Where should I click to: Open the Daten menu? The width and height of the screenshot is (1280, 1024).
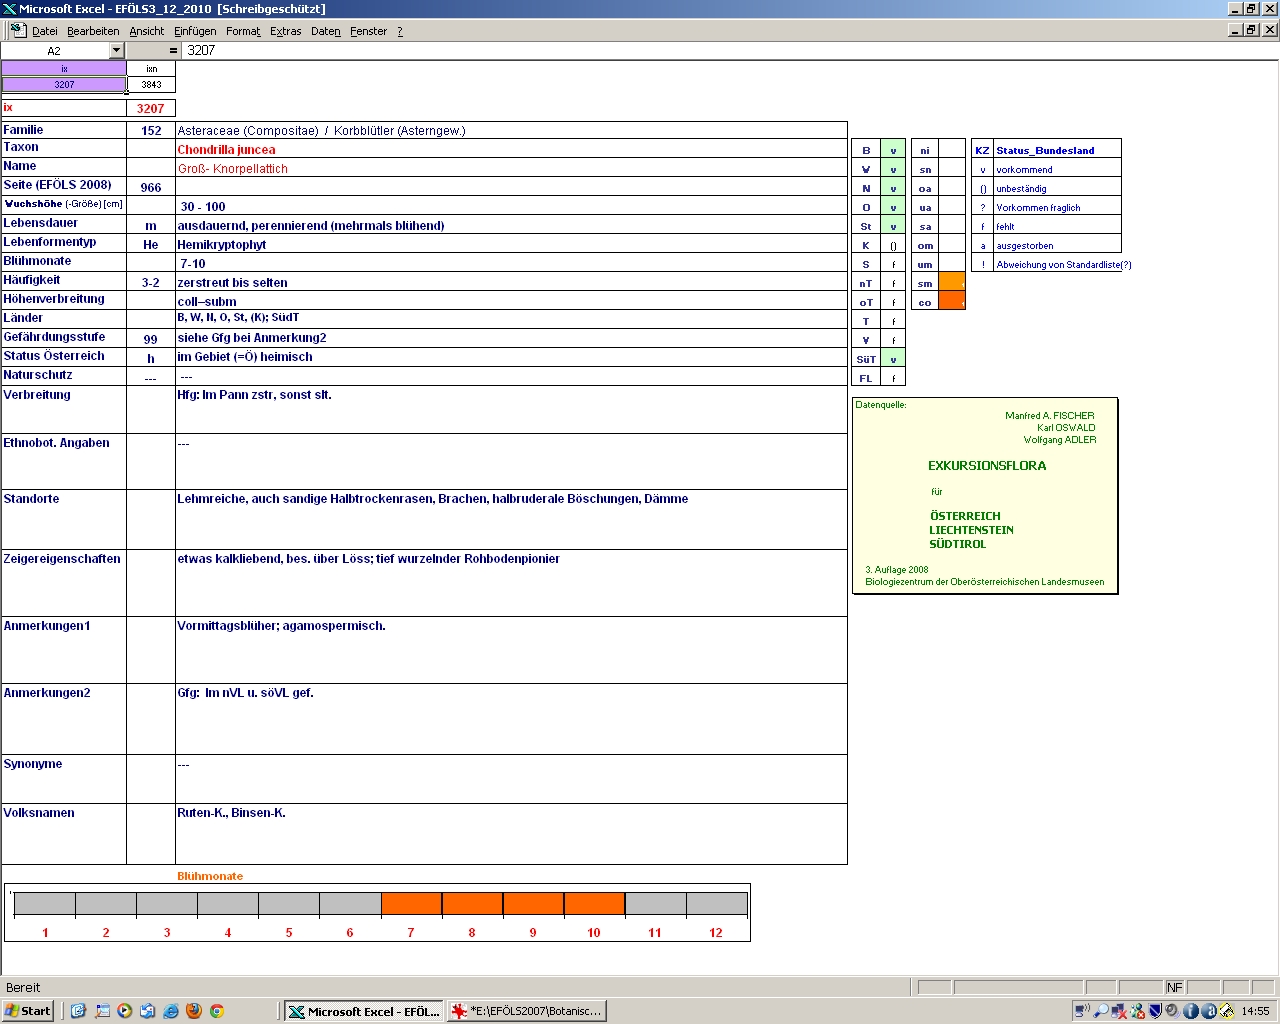point(325,31)
